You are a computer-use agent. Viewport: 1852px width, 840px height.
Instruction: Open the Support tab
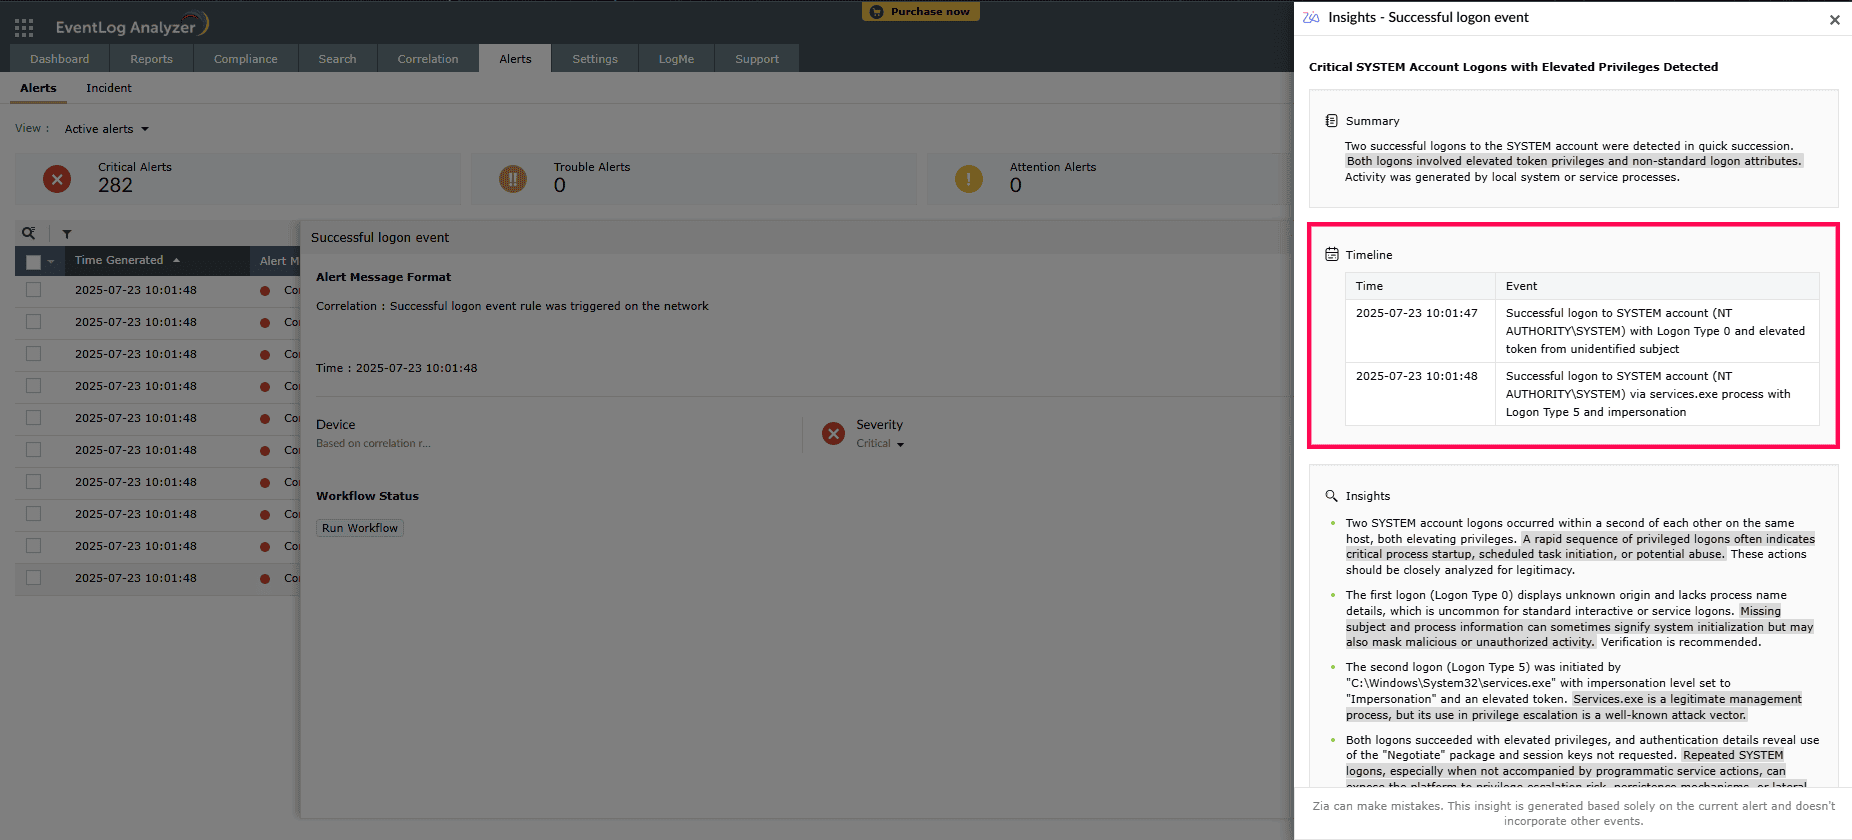(x=757, y=59)
